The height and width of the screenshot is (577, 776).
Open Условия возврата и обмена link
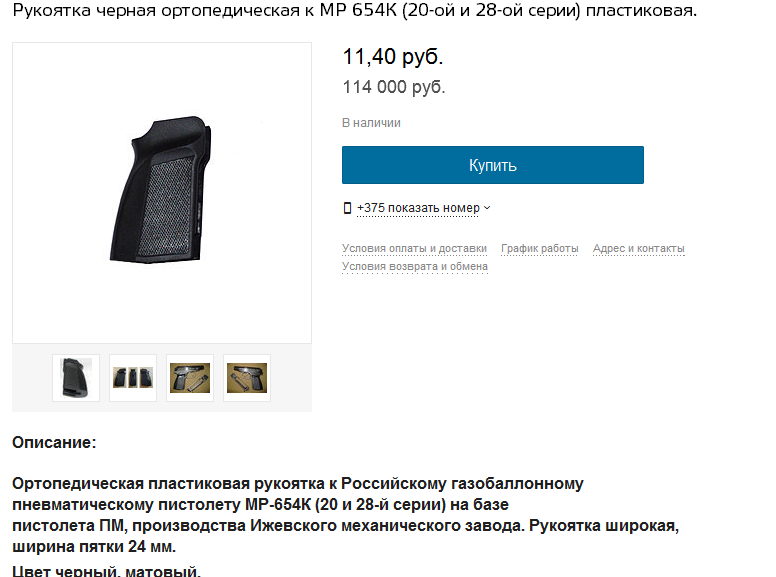point(415,267)
